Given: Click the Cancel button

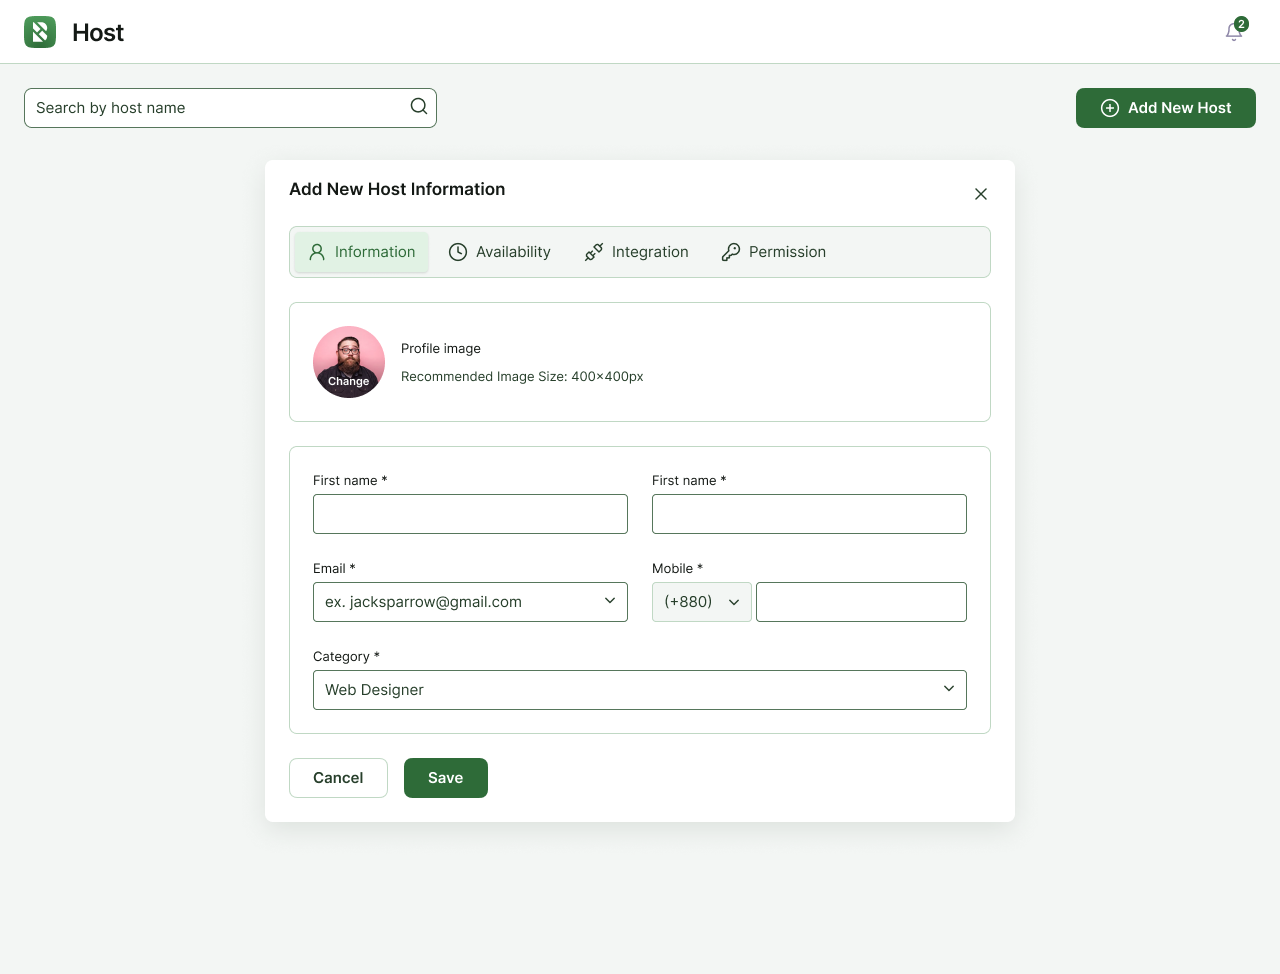Looking at the screenshot, I should (338, 778).
